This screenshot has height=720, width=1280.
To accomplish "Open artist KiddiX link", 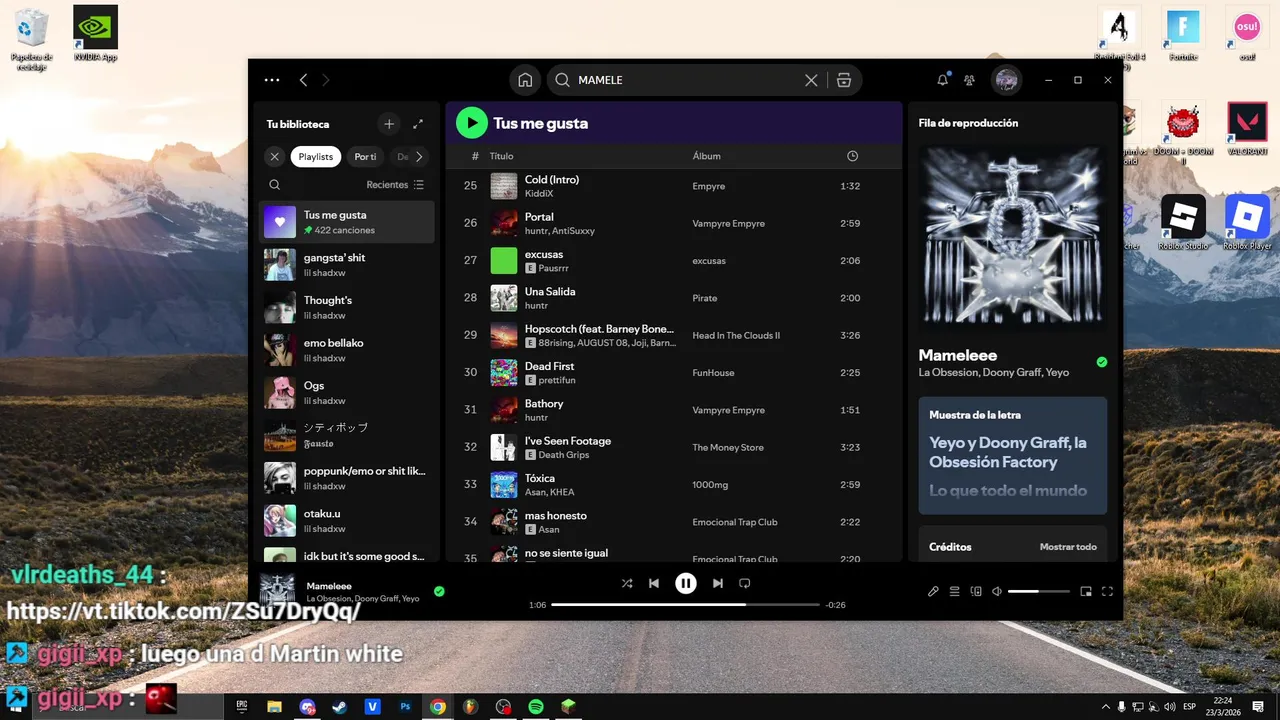I will 539,194.
